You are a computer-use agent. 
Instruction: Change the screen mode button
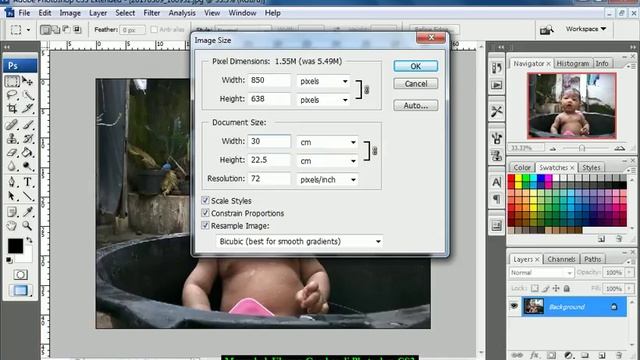20,290
